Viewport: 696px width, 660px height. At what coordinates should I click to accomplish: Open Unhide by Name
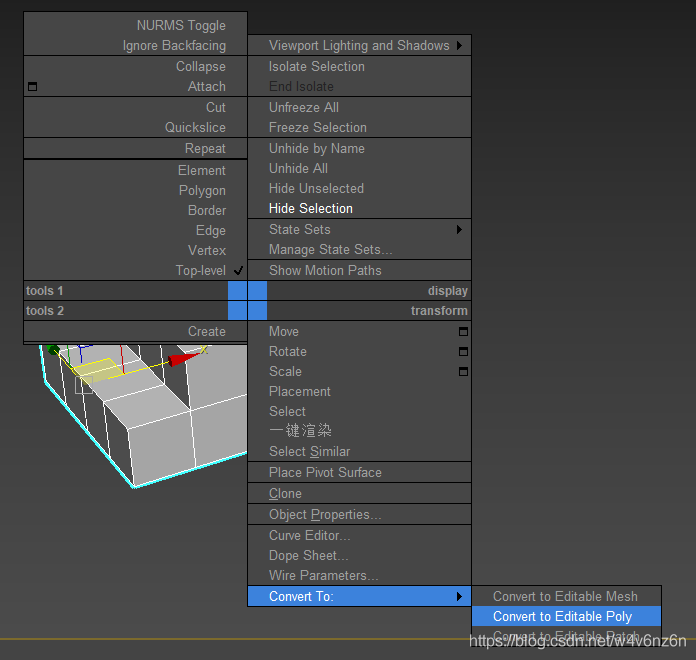click(317, 148)
